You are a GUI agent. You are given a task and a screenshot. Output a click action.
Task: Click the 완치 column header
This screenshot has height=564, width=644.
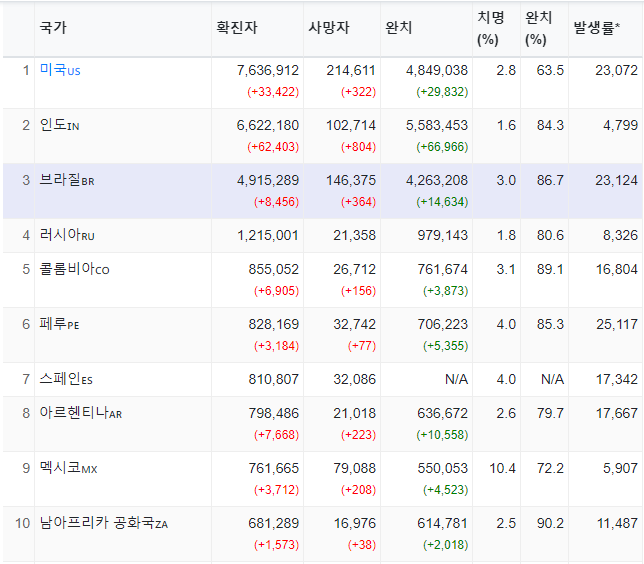click(x=398, y=28)
